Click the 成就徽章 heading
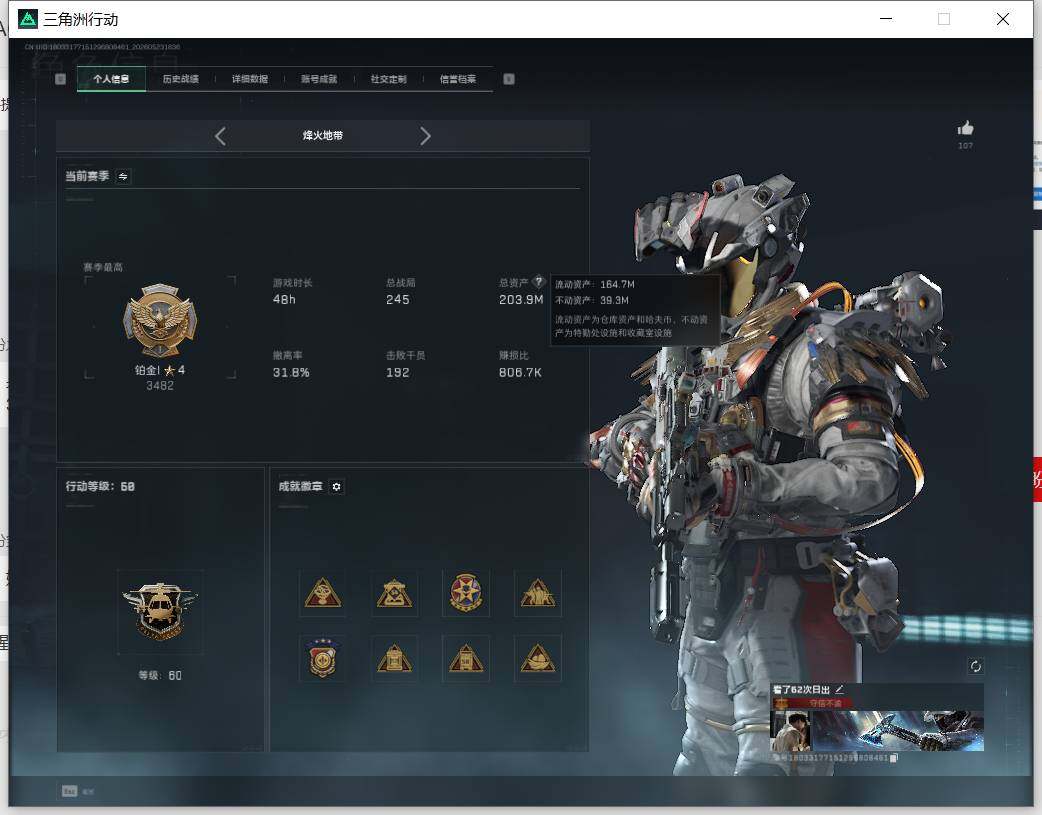 300,487
